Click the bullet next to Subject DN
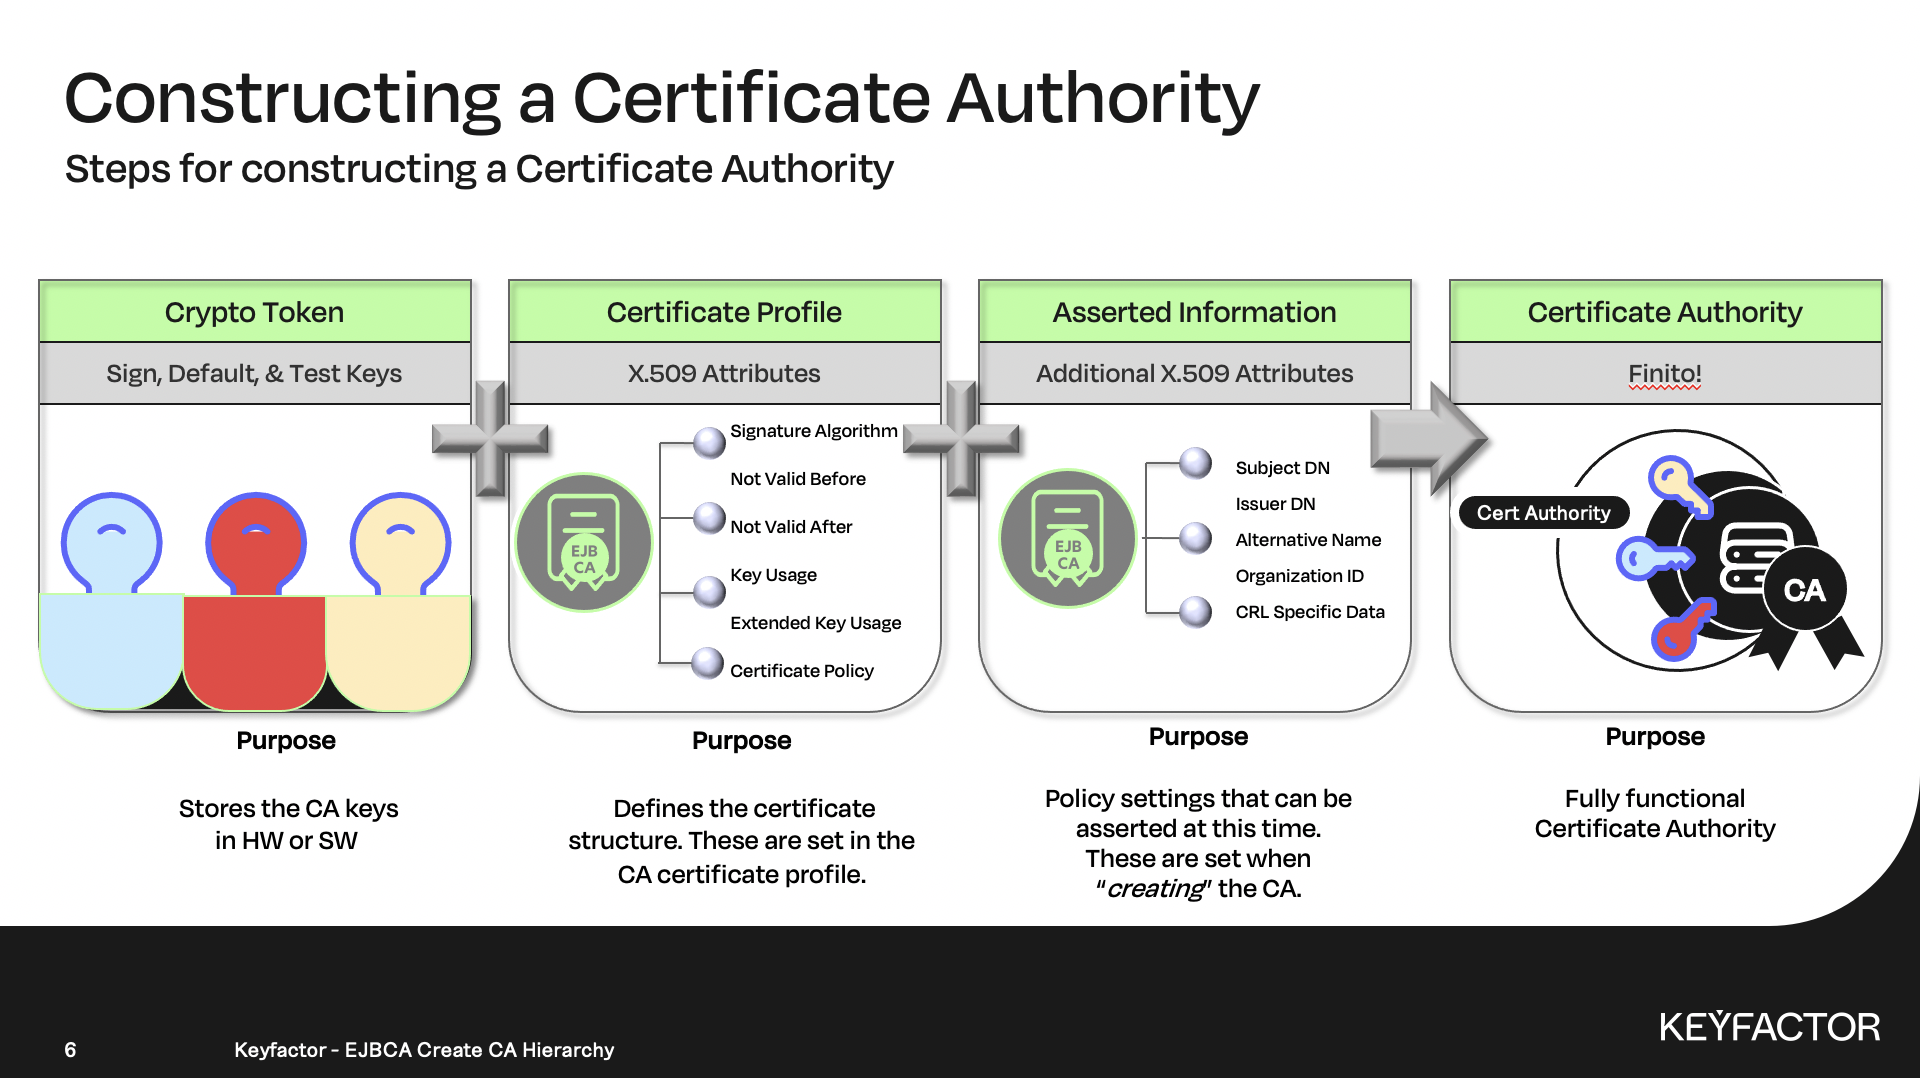The height and width of the screenshot is (1078, 1920). pyautogui.click(x=1195, y=463)
